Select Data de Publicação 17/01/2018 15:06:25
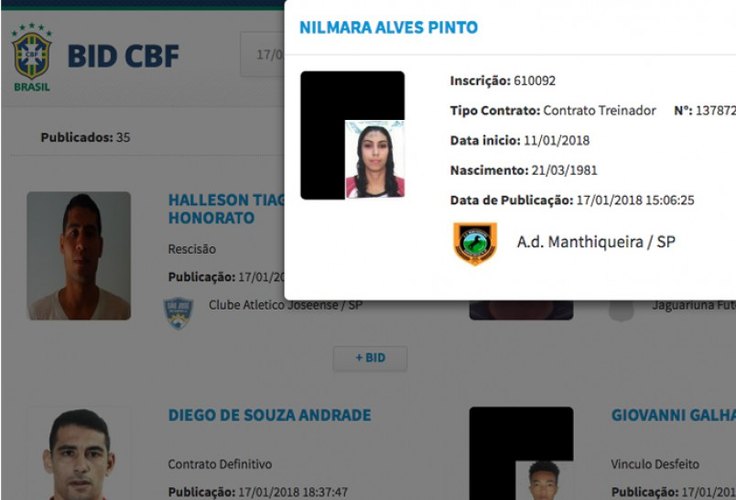Image resolution: width=736 pixels, height=500 pixels. click(x=572, y=200)
